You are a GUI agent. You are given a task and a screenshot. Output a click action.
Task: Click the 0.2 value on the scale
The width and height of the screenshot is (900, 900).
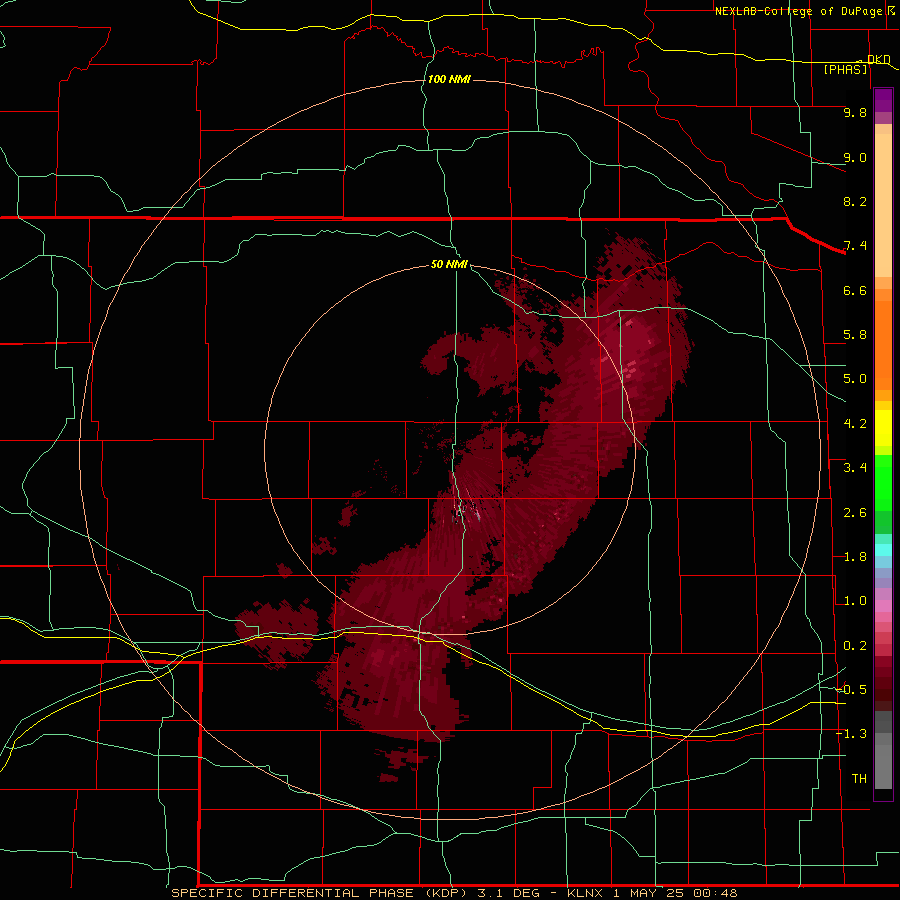click(x=855, y=646)
